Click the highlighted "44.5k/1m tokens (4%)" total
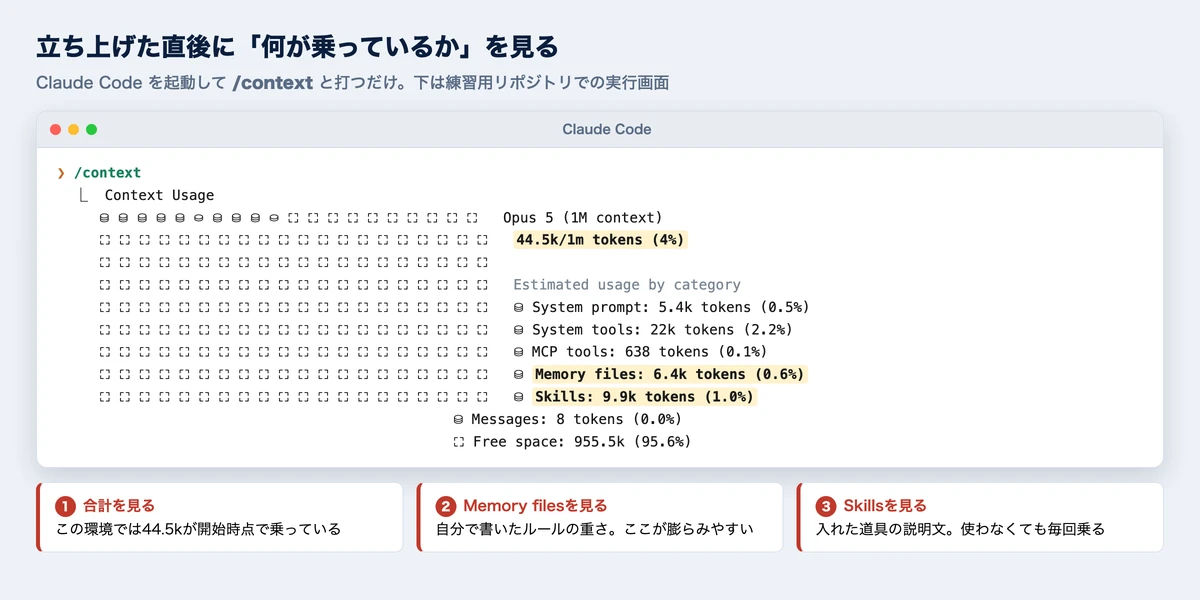Screen dimensions: 1200x600 (x=600, y=240)
